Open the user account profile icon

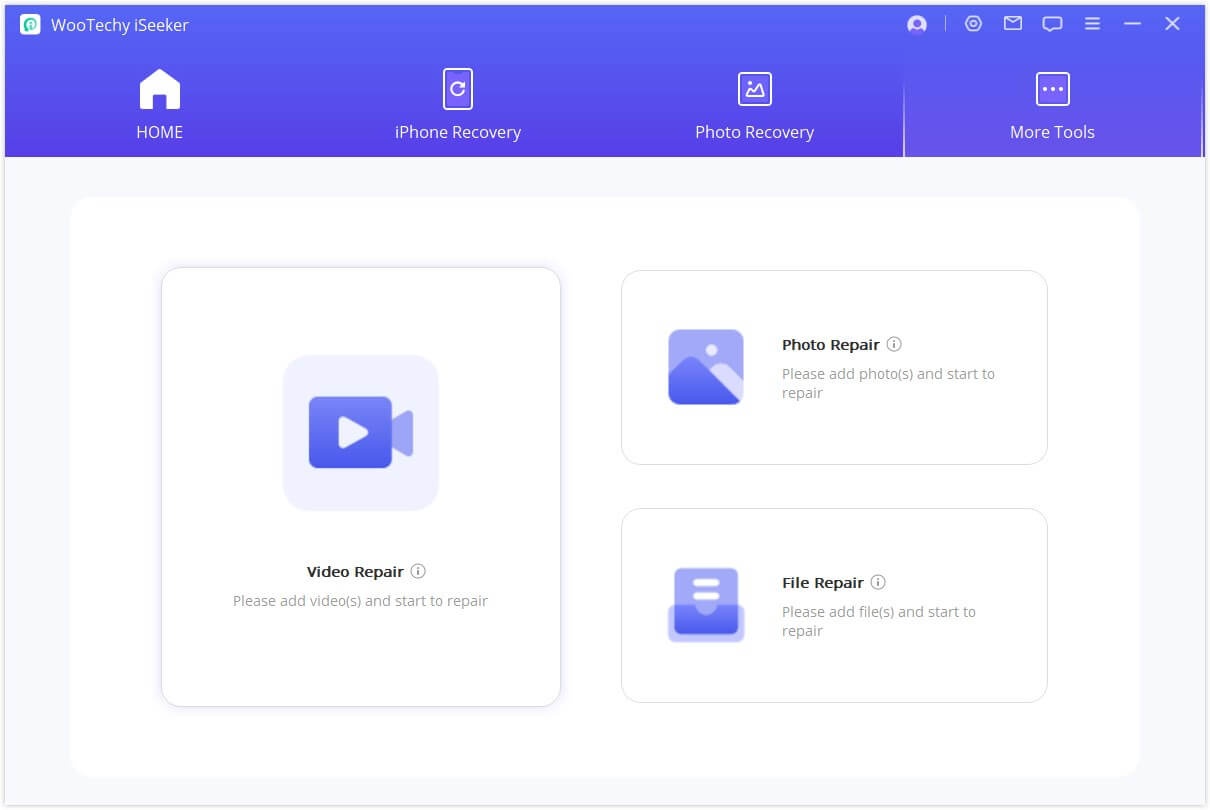click(x=916, y=25)
